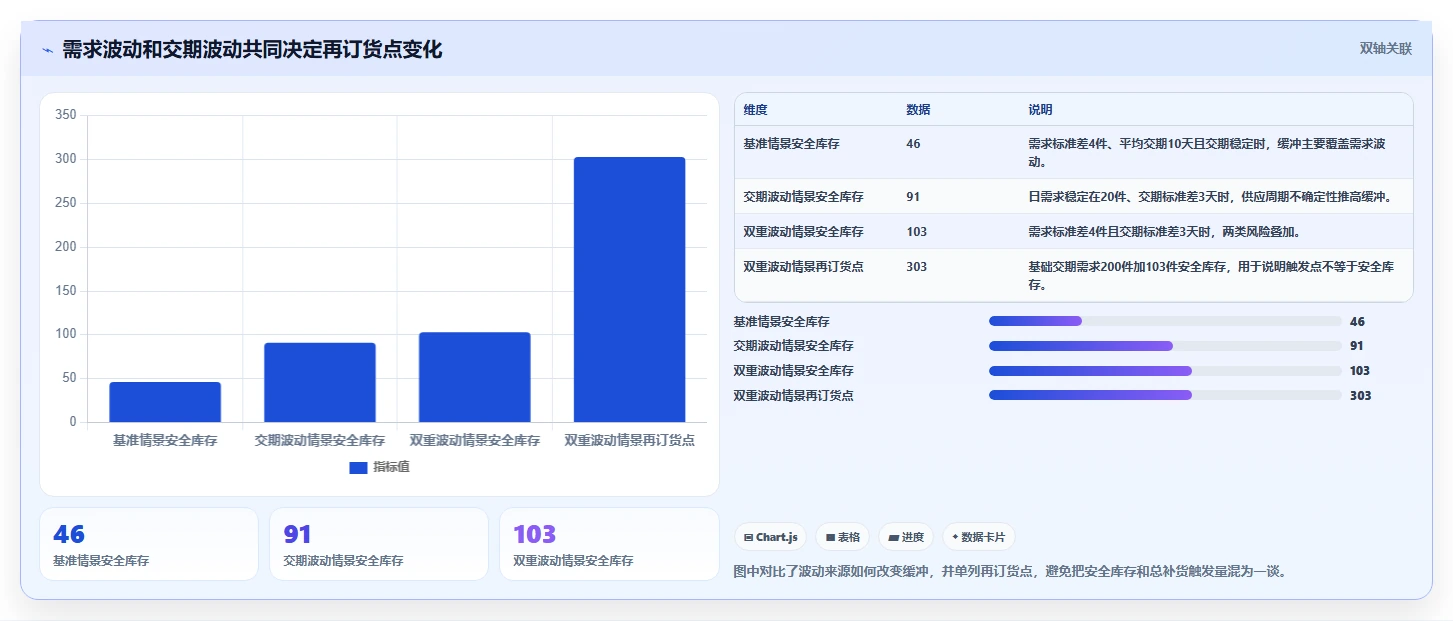Click progress label 双重波动情景再订货点
This screenshot has height=621, width=1453.
tap(793, 396)
